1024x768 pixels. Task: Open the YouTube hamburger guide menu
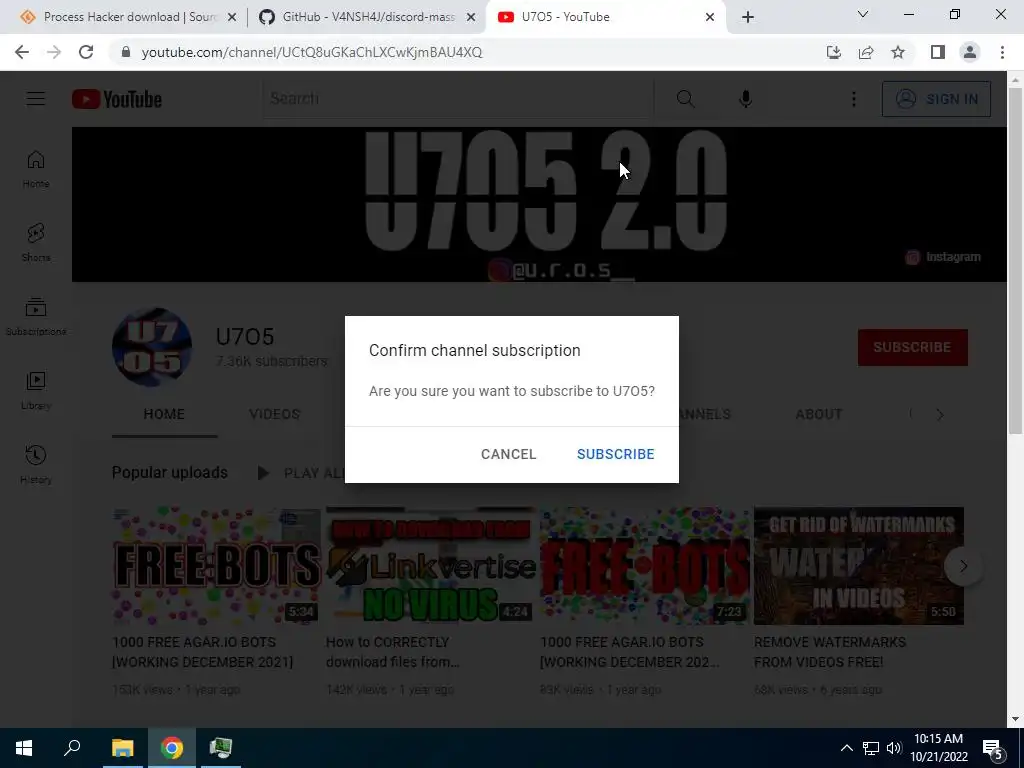click(x=35, y=99)
